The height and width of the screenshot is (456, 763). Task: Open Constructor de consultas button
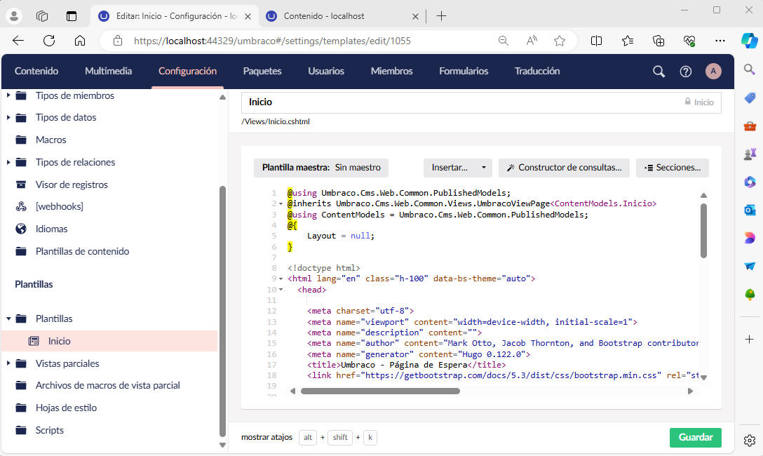point(564,168)
